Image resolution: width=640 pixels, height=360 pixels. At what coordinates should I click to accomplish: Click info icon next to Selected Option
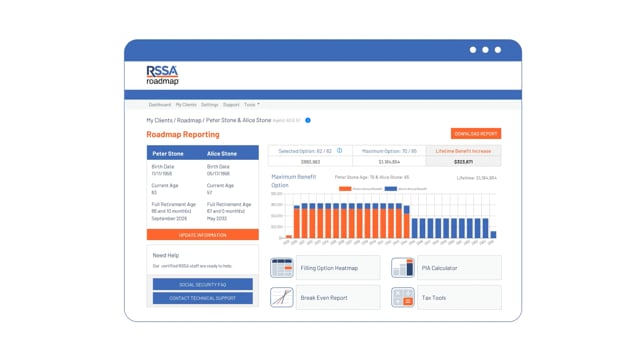pyautogui.click(x=339, y=151)
